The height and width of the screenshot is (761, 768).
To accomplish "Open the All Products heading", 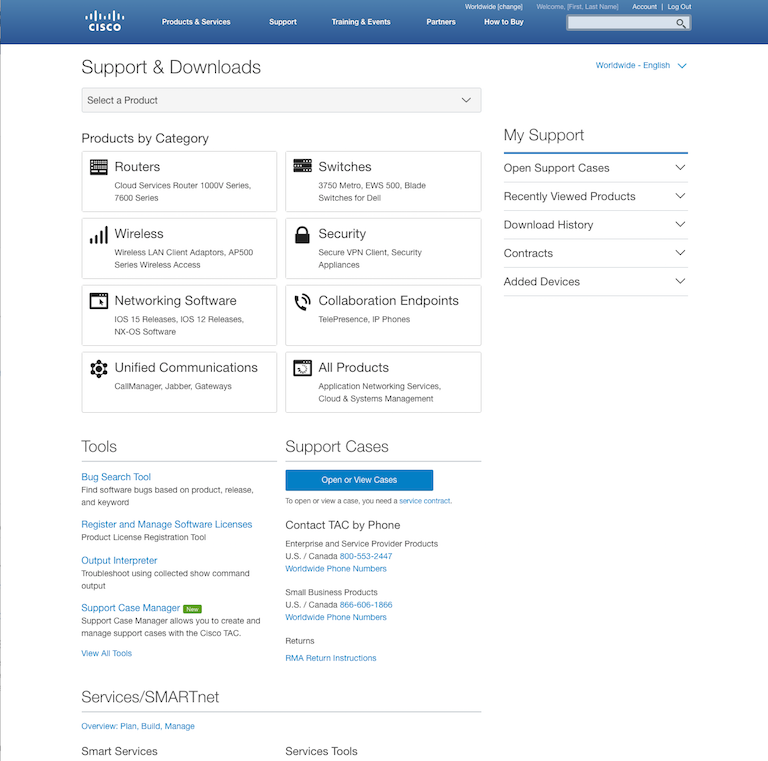I will pos(354,368).
